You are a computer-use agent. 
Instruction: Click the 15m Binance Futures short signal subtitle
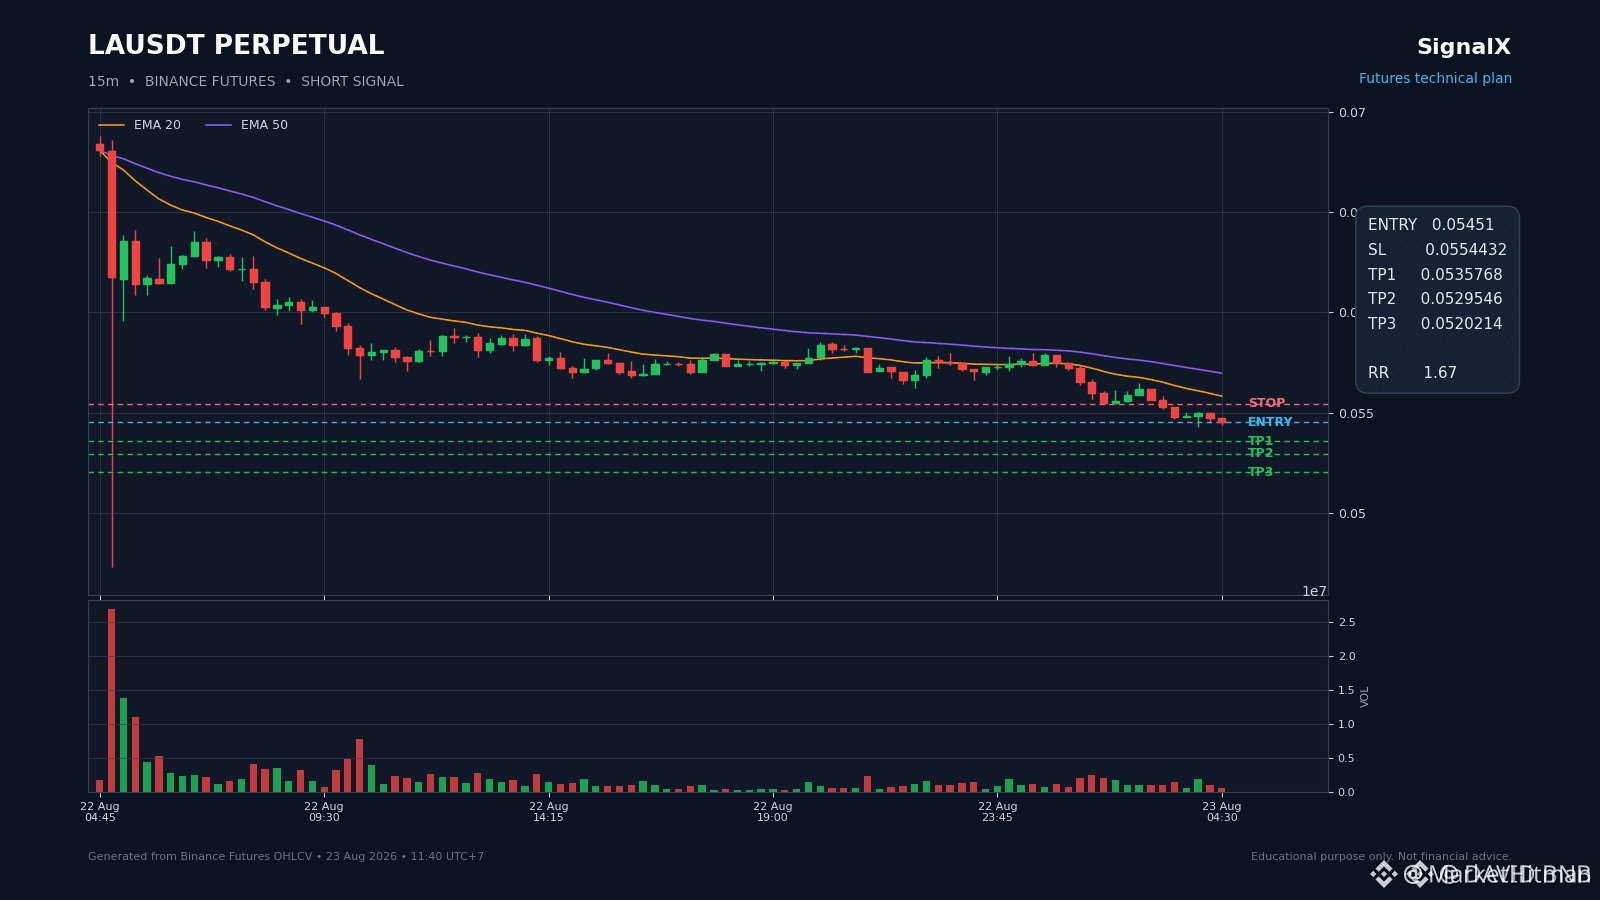coord(246,82)
